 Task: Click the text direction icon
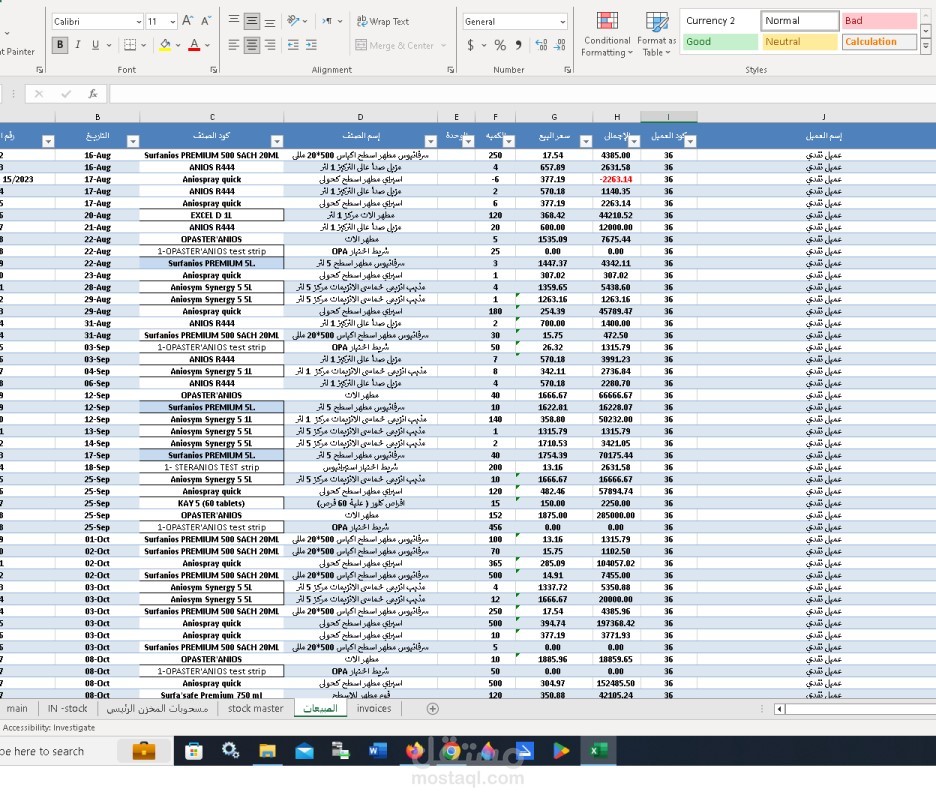[x=327, y=21]
